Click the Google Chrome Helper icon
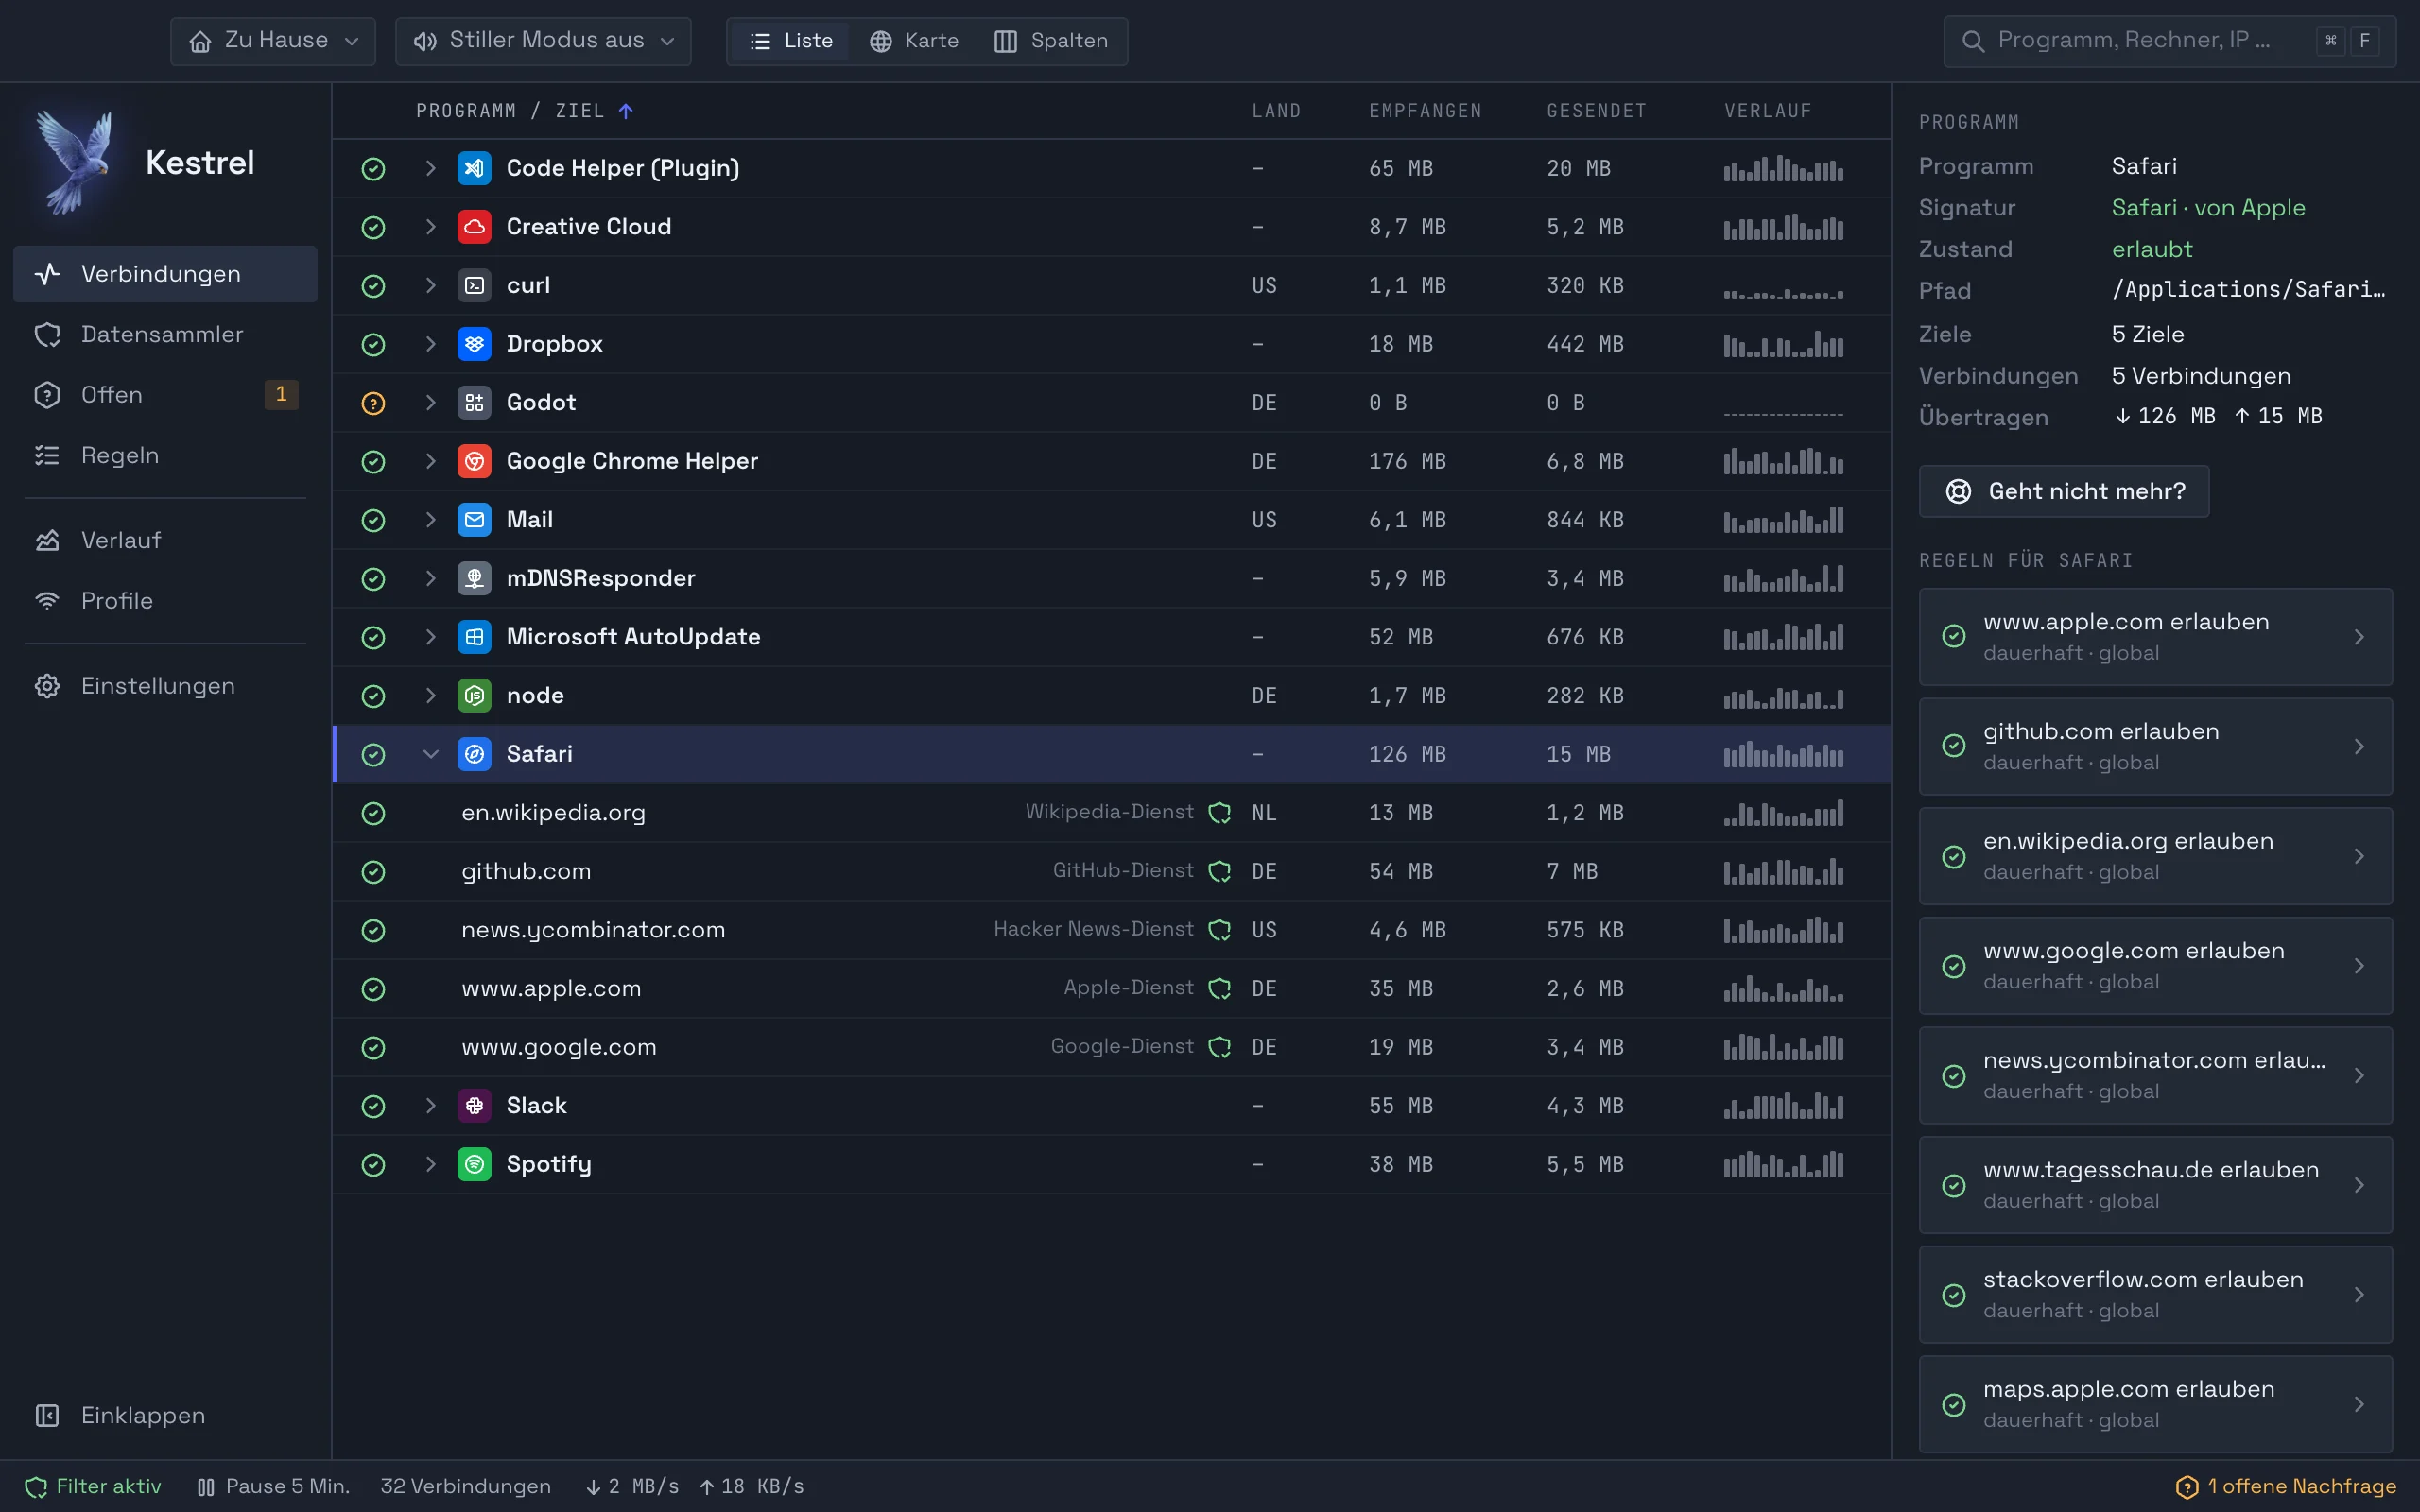2420x1512 pixels. 474,461
